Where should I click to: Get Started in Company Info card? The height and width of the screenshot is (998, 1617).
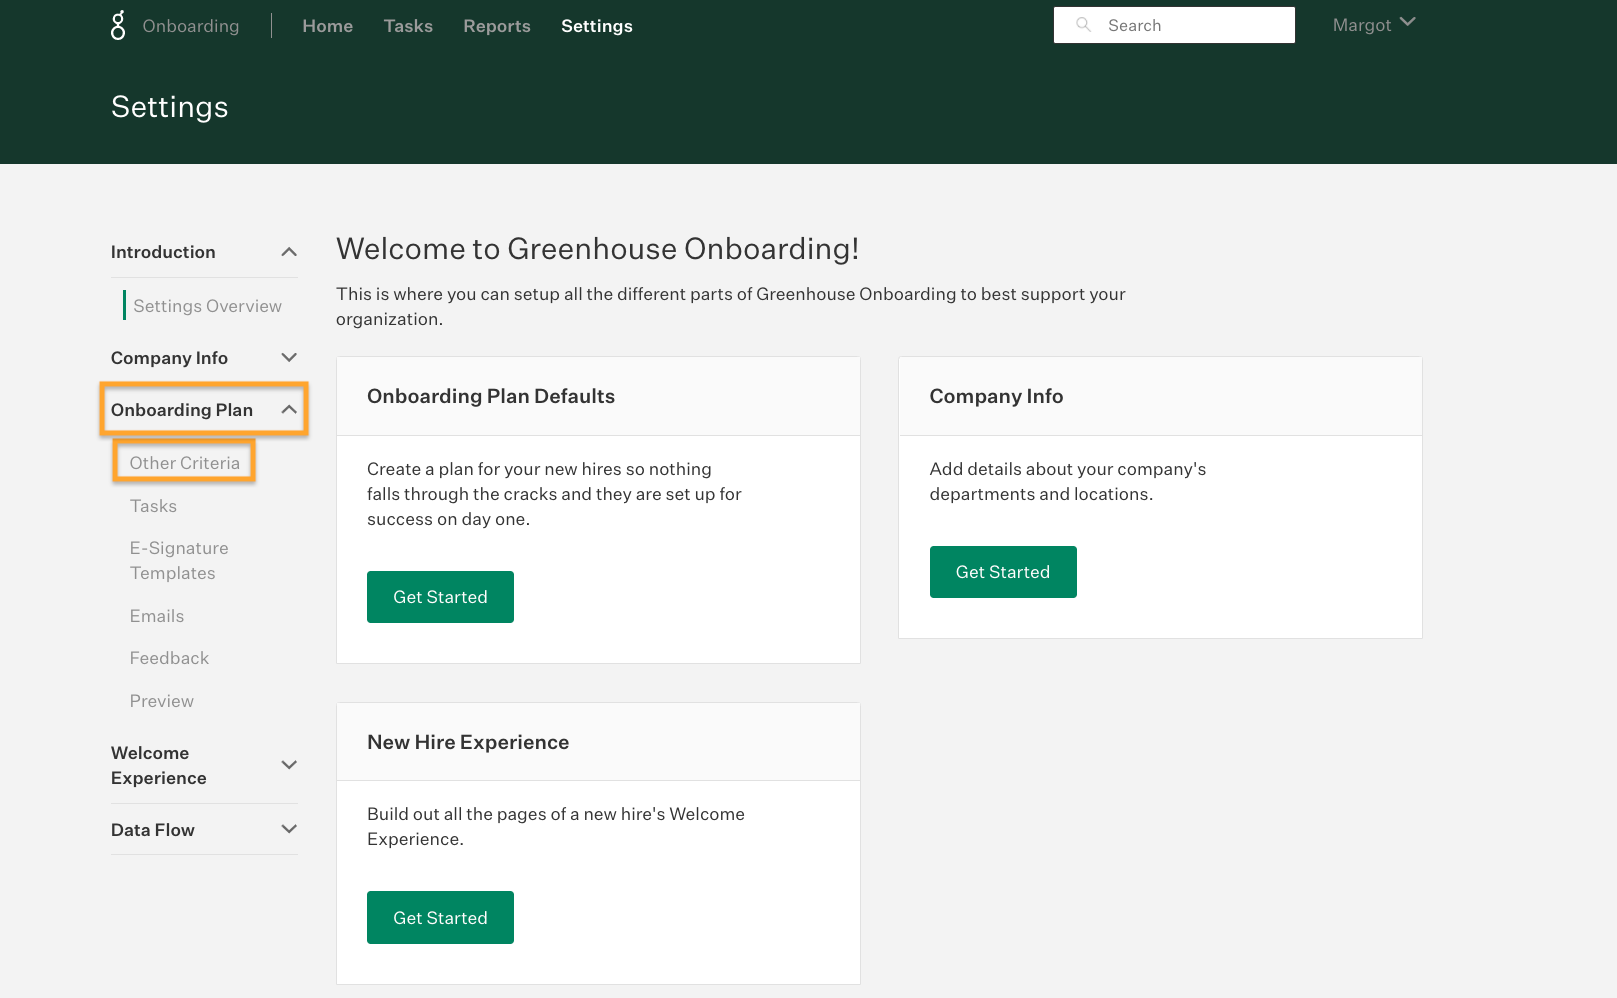[1003, 572]
